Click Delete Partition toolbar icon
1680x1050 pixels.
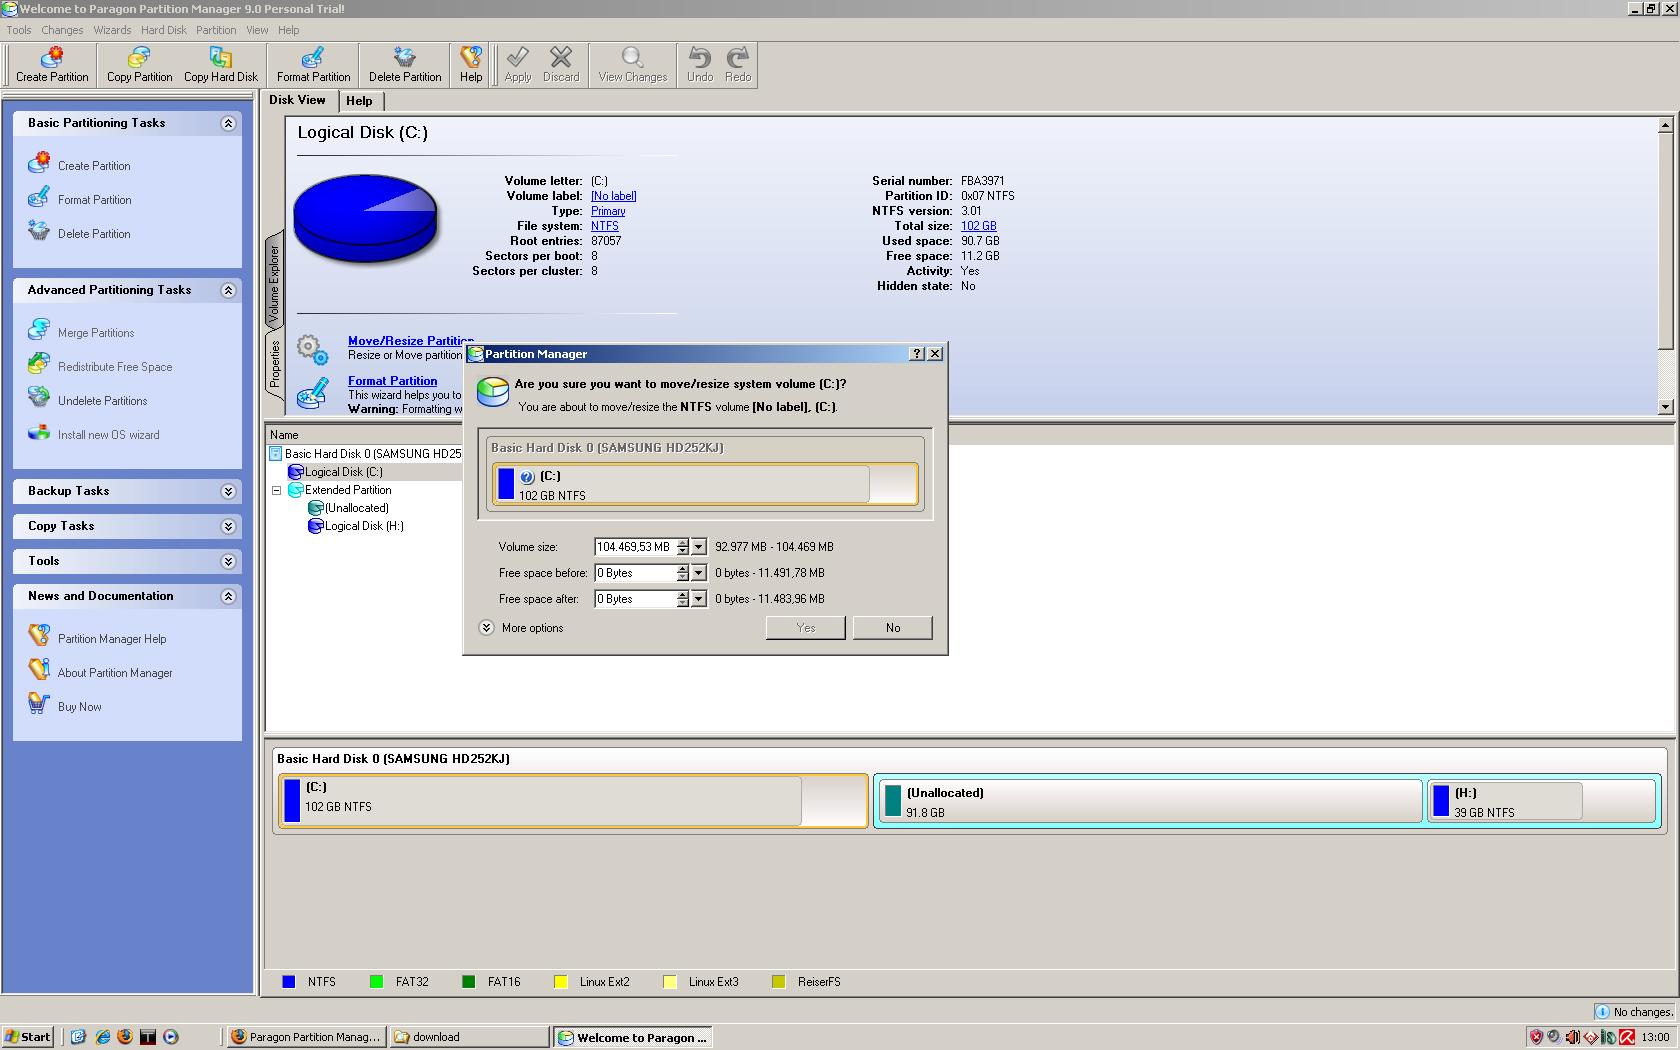405,65
